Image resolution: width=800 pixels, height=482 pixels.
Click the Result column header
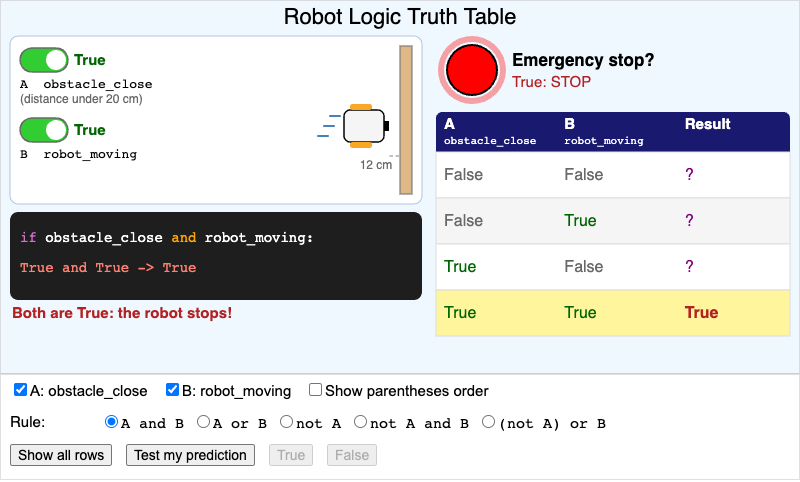(707, 124)
